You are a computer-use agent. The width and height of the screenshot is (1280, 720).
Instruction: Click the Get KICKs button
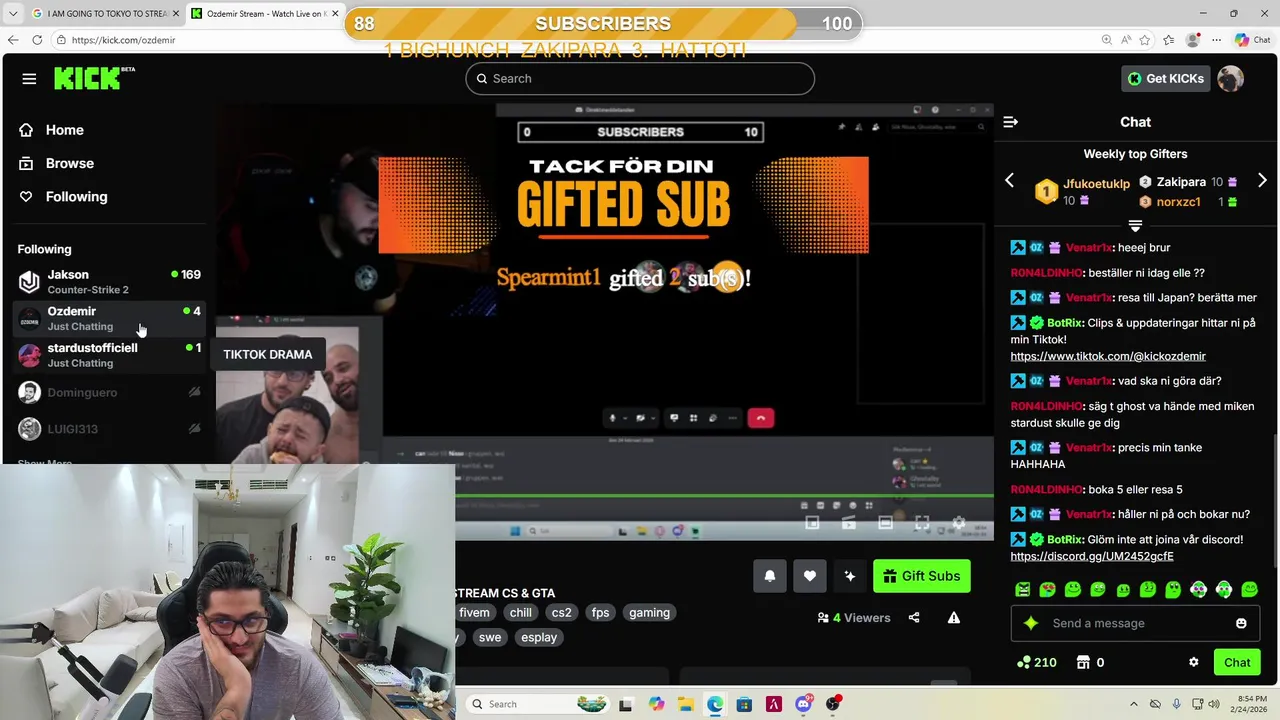(x=1166, y=79)
